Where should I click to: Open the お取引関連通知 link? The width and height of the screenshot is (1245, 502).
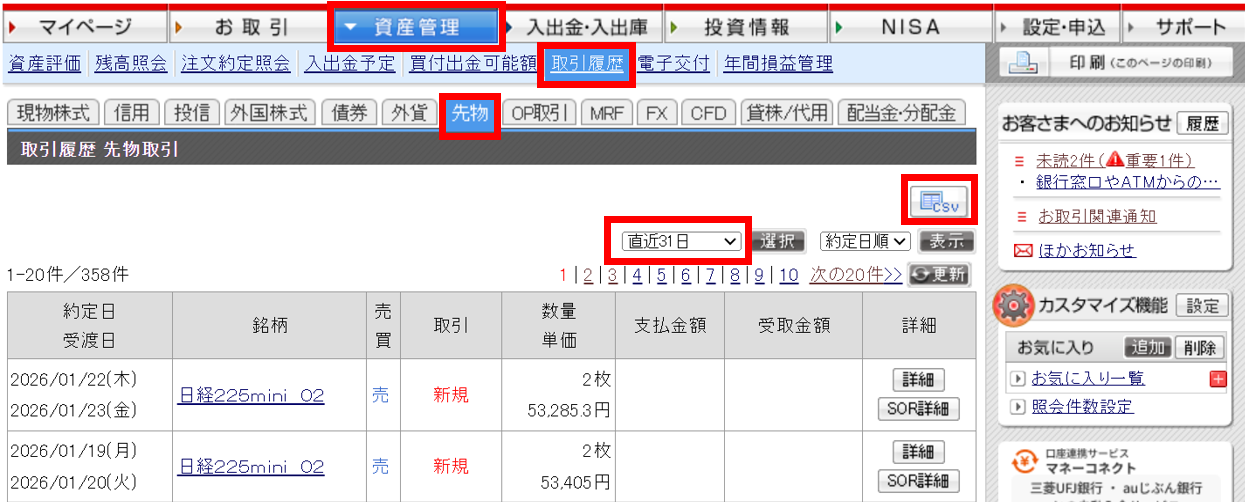(x=1097, y=216)
